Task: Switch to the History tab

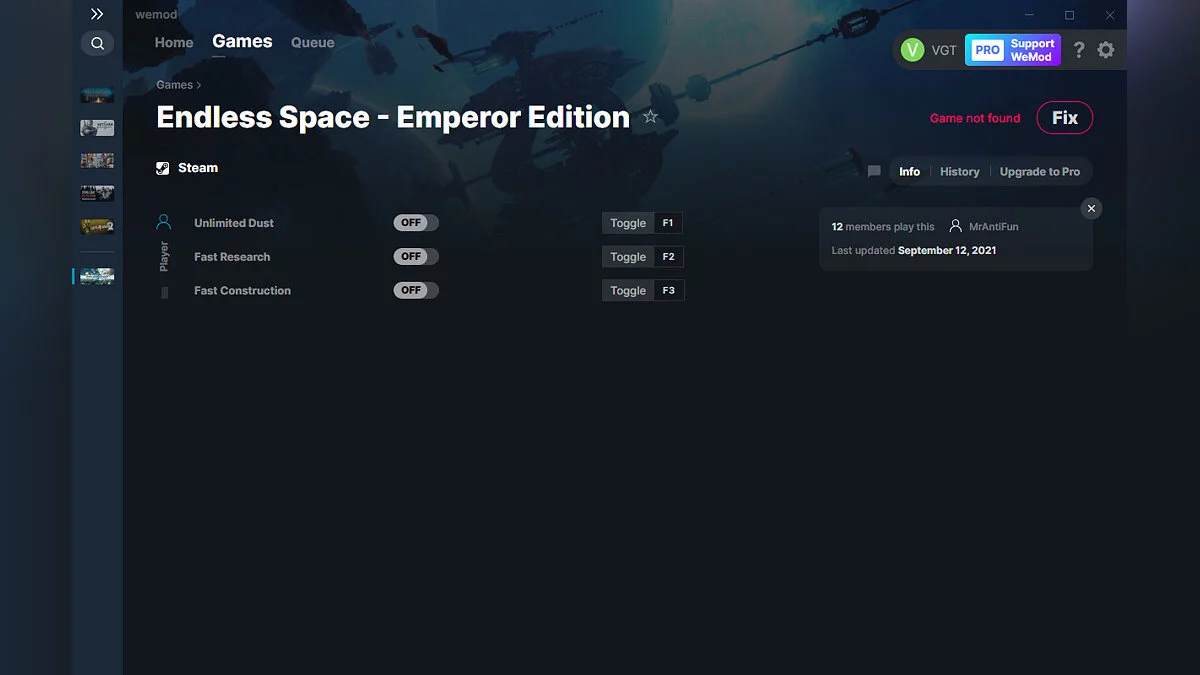Action: (959, 171)
